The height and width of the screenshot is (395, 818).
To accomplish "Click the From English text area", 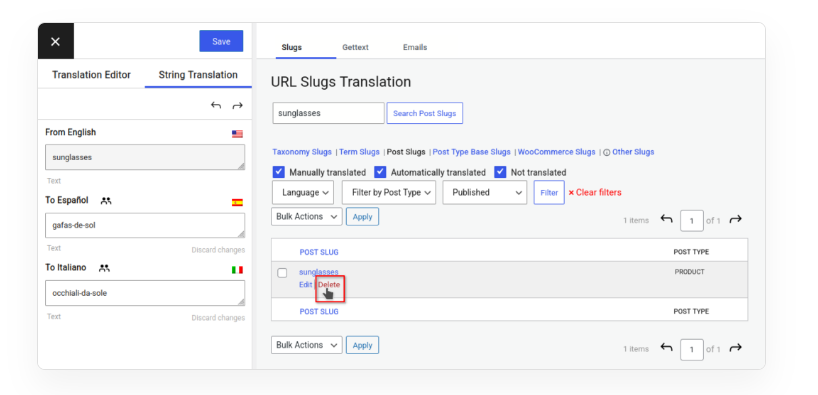I will [x=145, y=157].
